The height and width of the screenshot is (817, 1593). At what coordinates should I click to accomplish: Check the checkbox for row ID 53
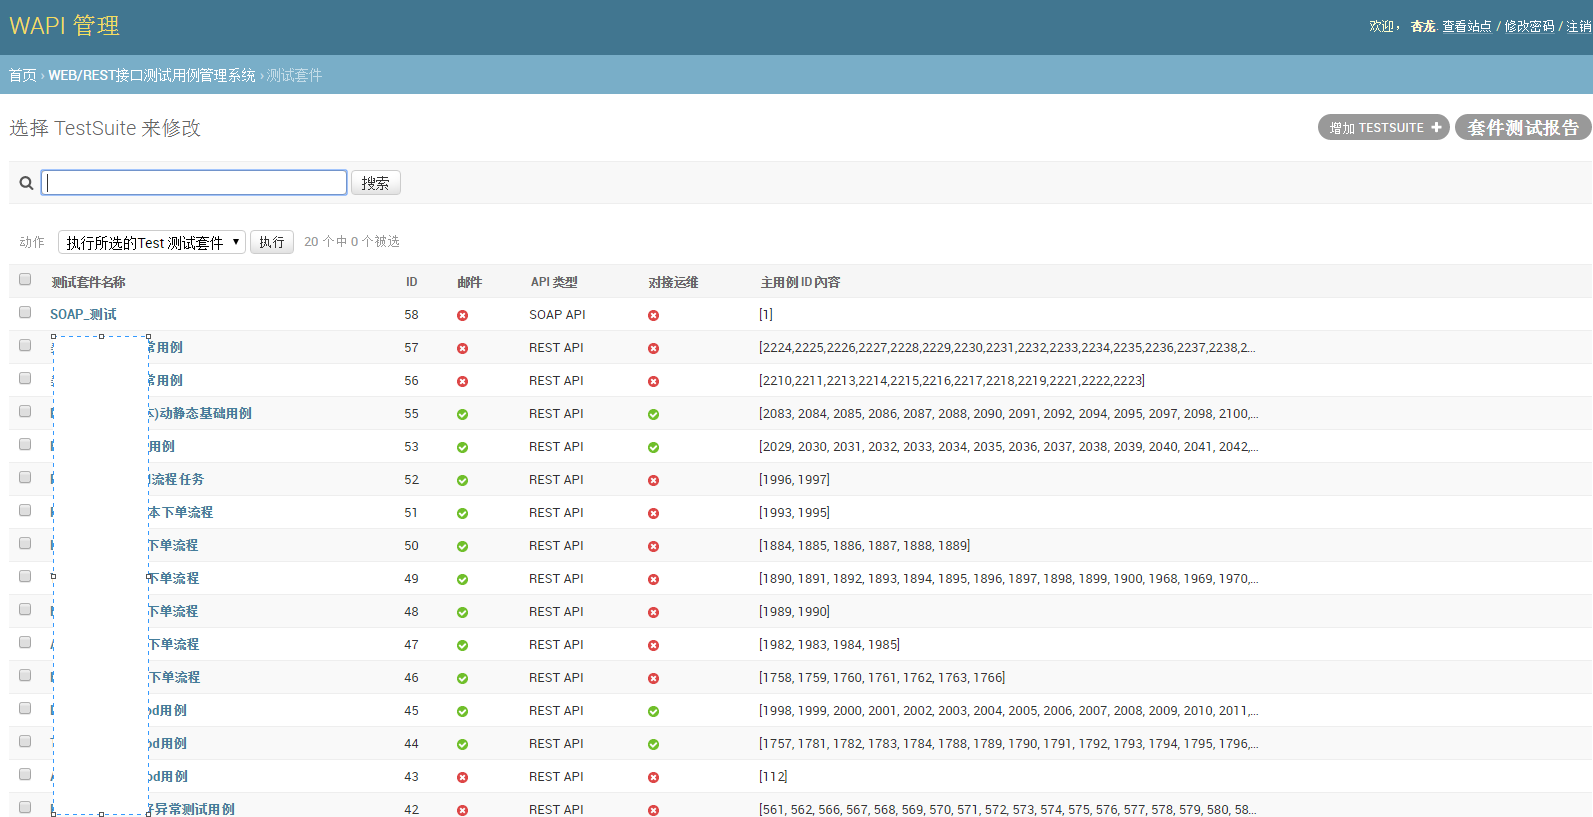(x=25, y=444)
